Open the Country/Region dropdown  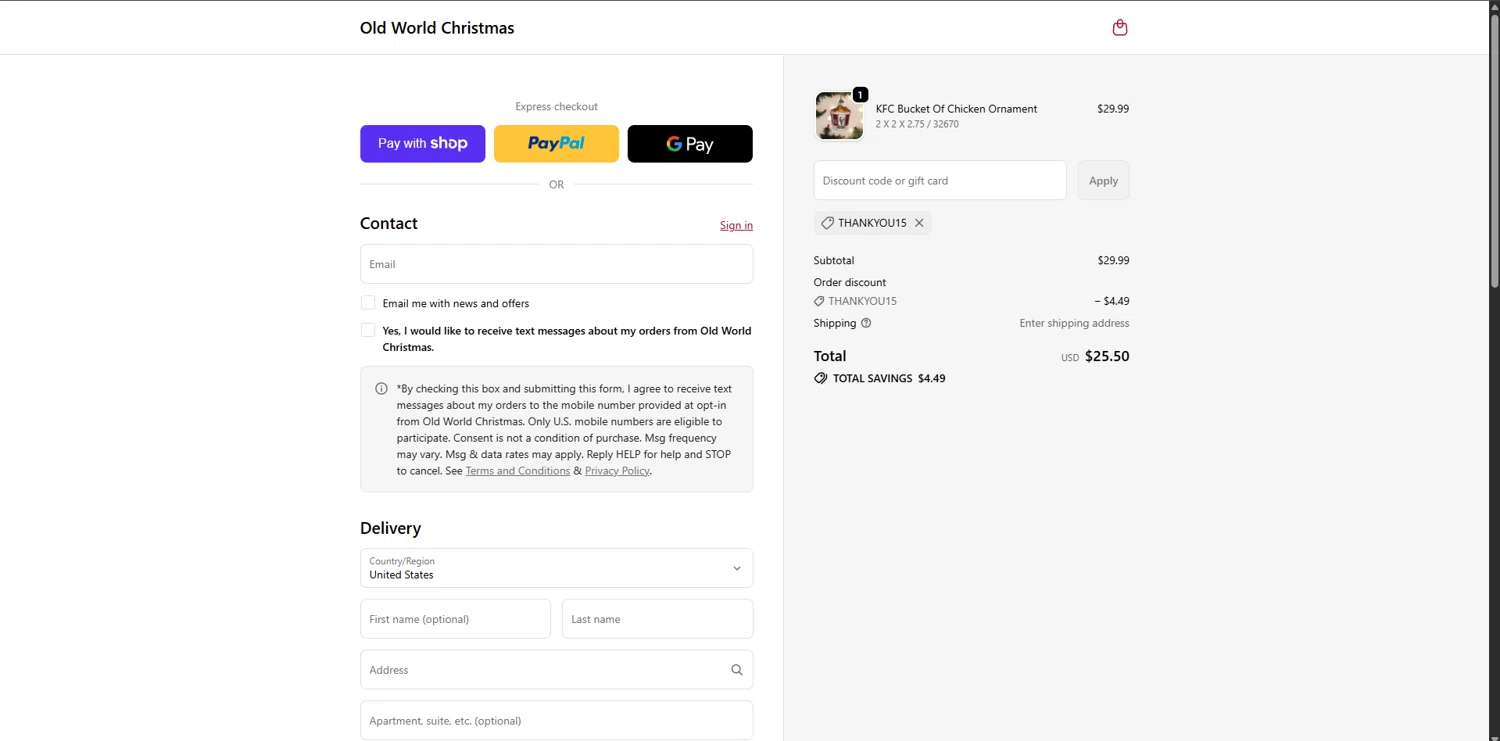pos(556,568)
